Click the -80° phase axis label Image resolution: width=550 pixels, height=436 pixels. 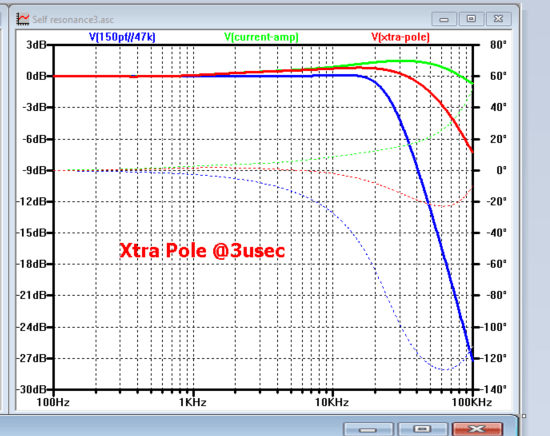point(497,296)
